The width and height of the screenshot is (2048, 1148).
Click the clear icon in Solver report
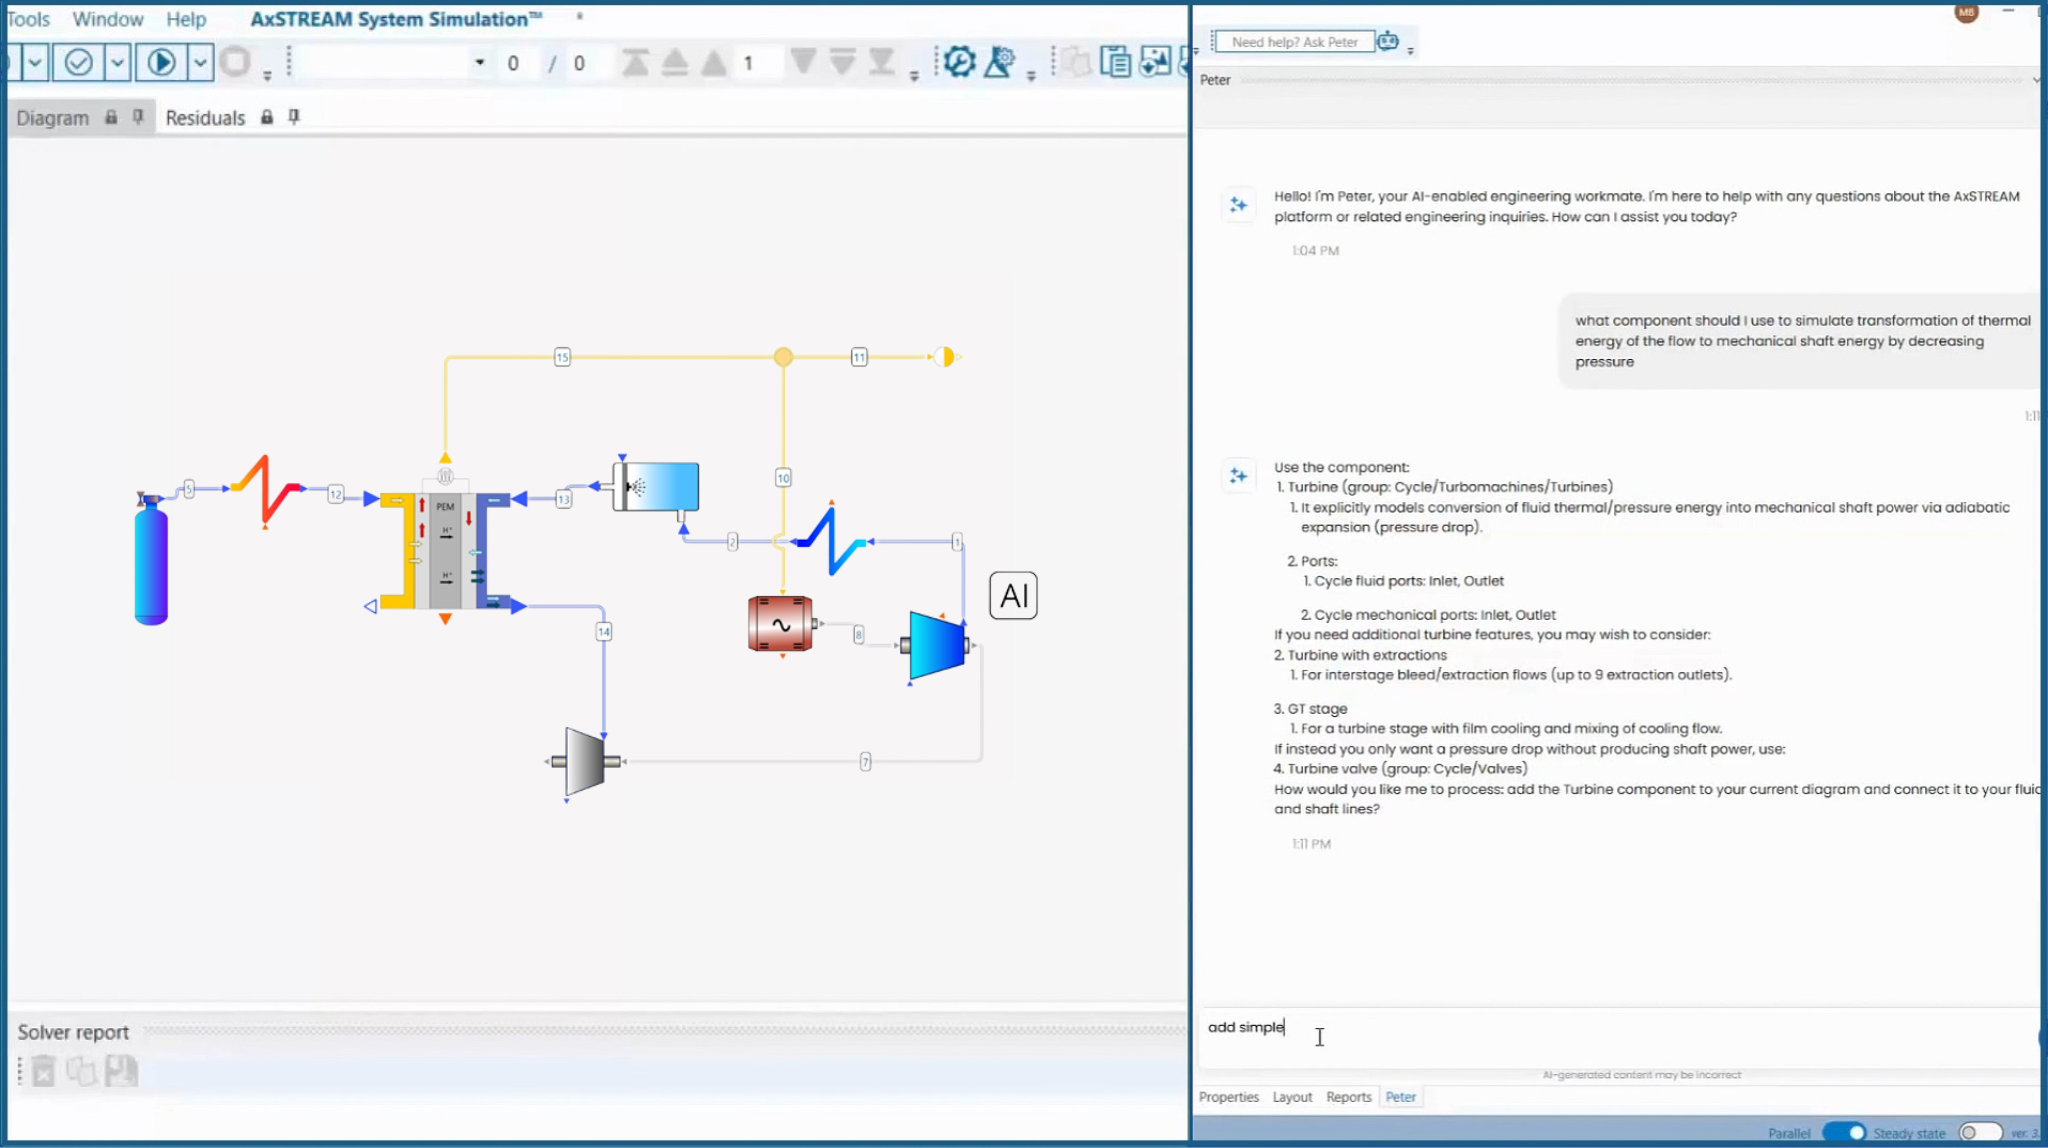tap(43, 1071)
